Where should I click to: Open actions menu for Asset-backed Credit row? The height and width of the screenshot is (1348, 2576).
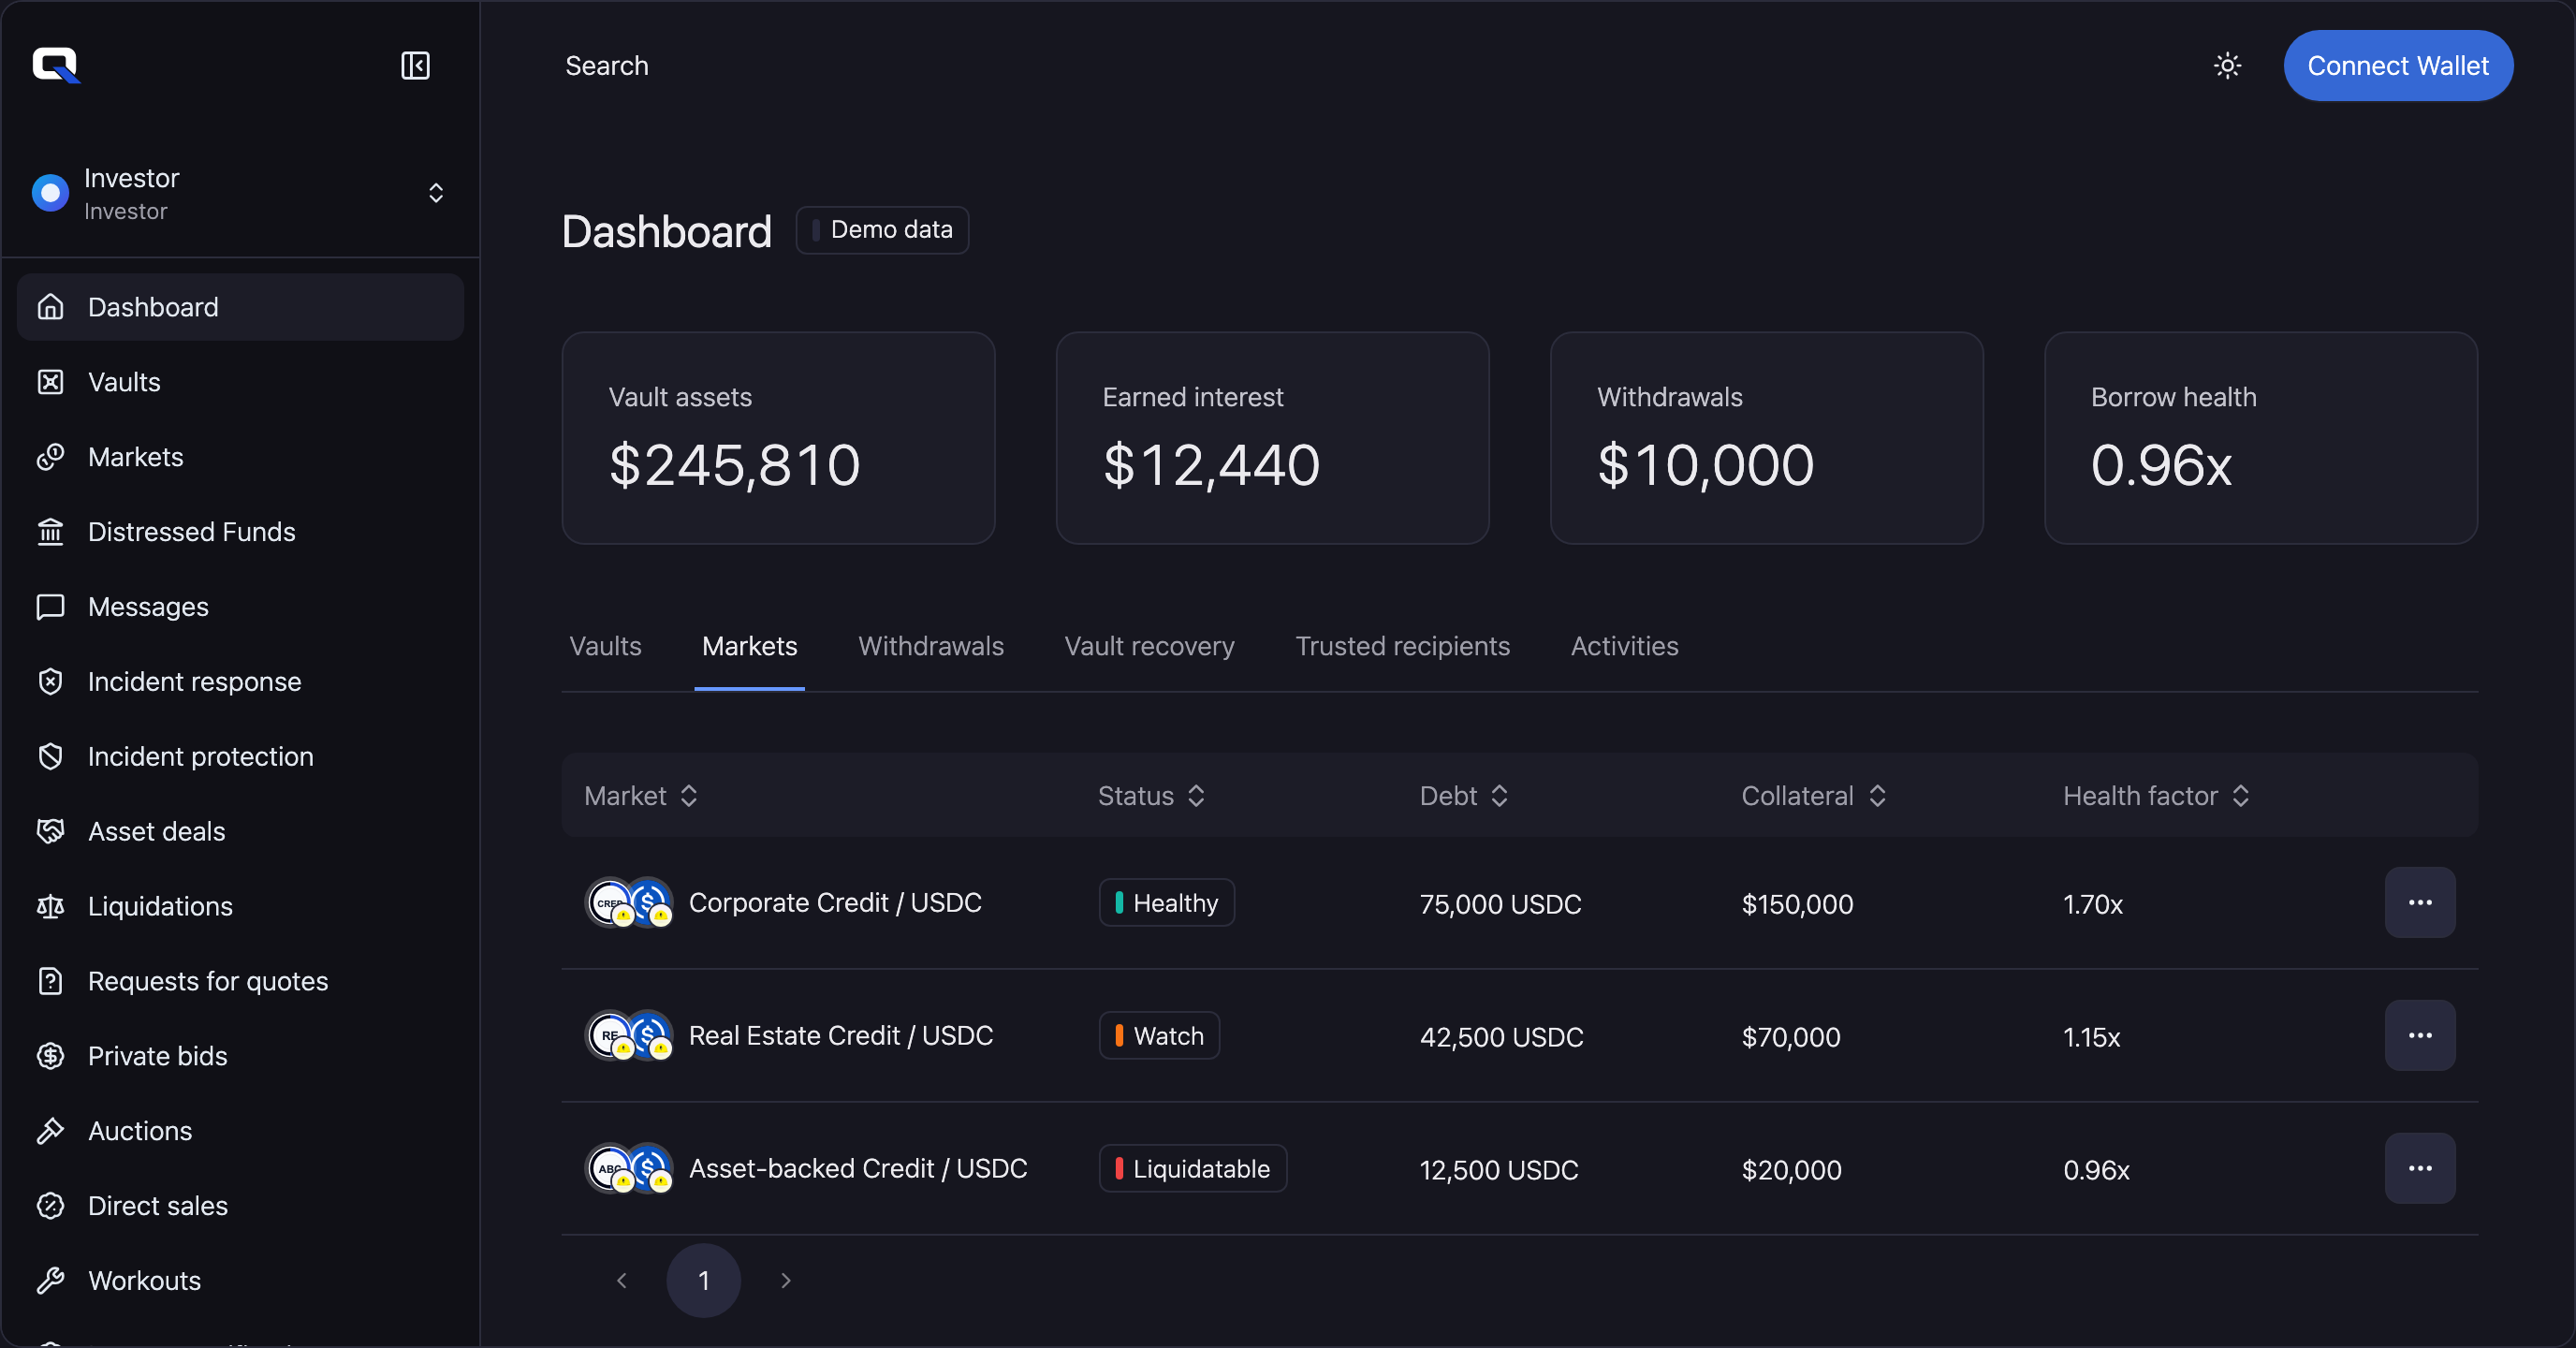point(2419,1169)
